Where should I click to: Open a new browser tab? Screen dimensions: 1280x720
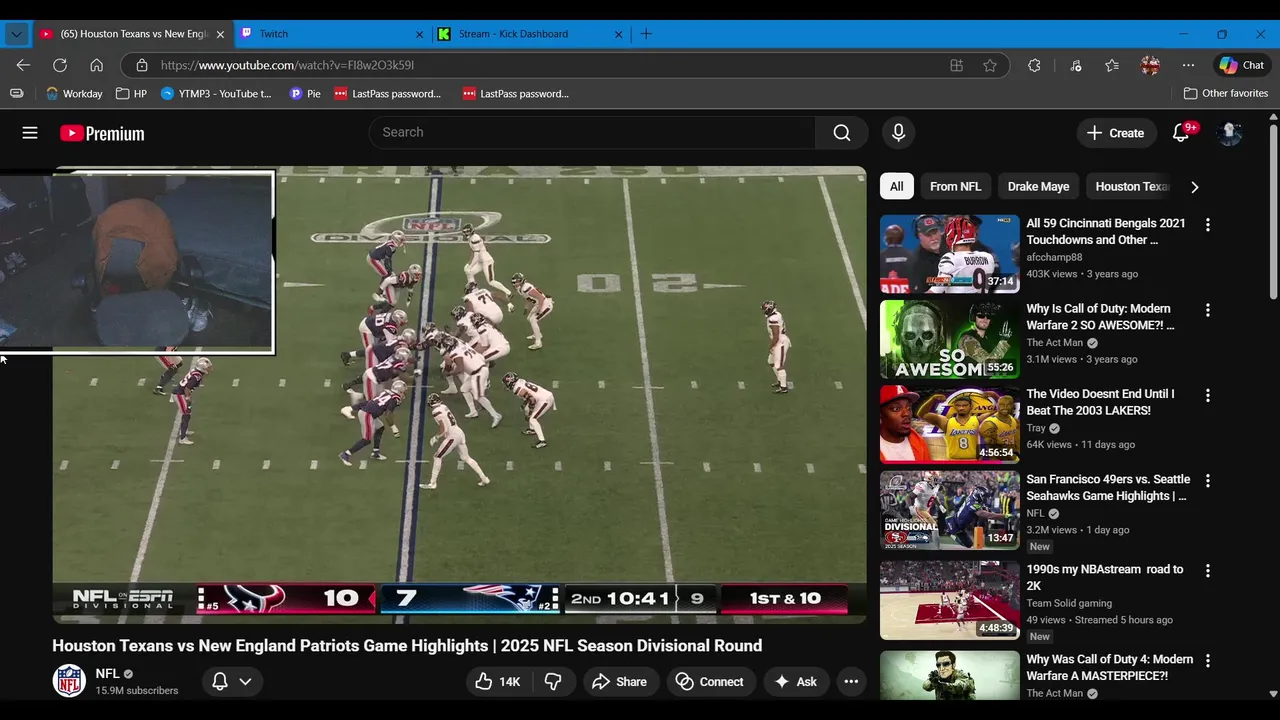coord(646,34)
